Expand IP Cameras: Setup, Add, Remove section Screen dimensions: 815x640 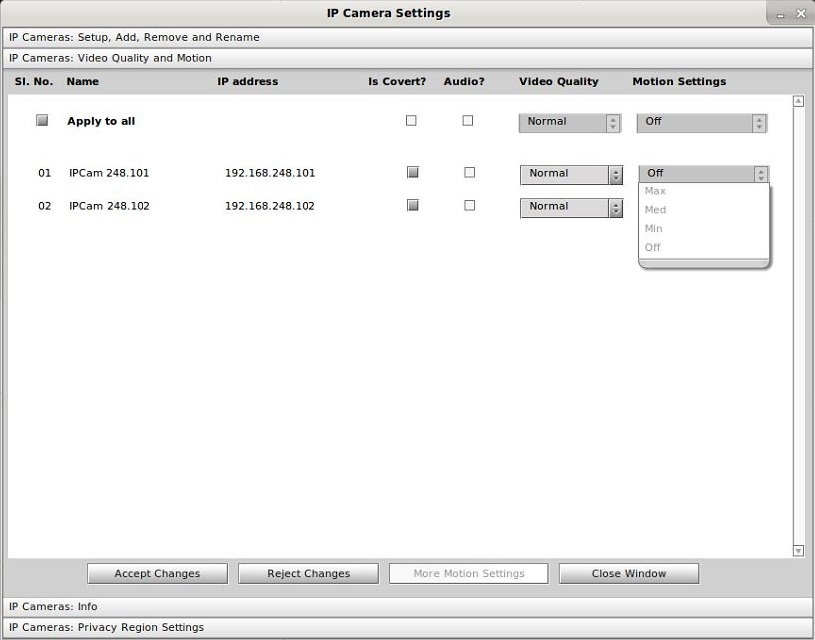click(134, 37)
